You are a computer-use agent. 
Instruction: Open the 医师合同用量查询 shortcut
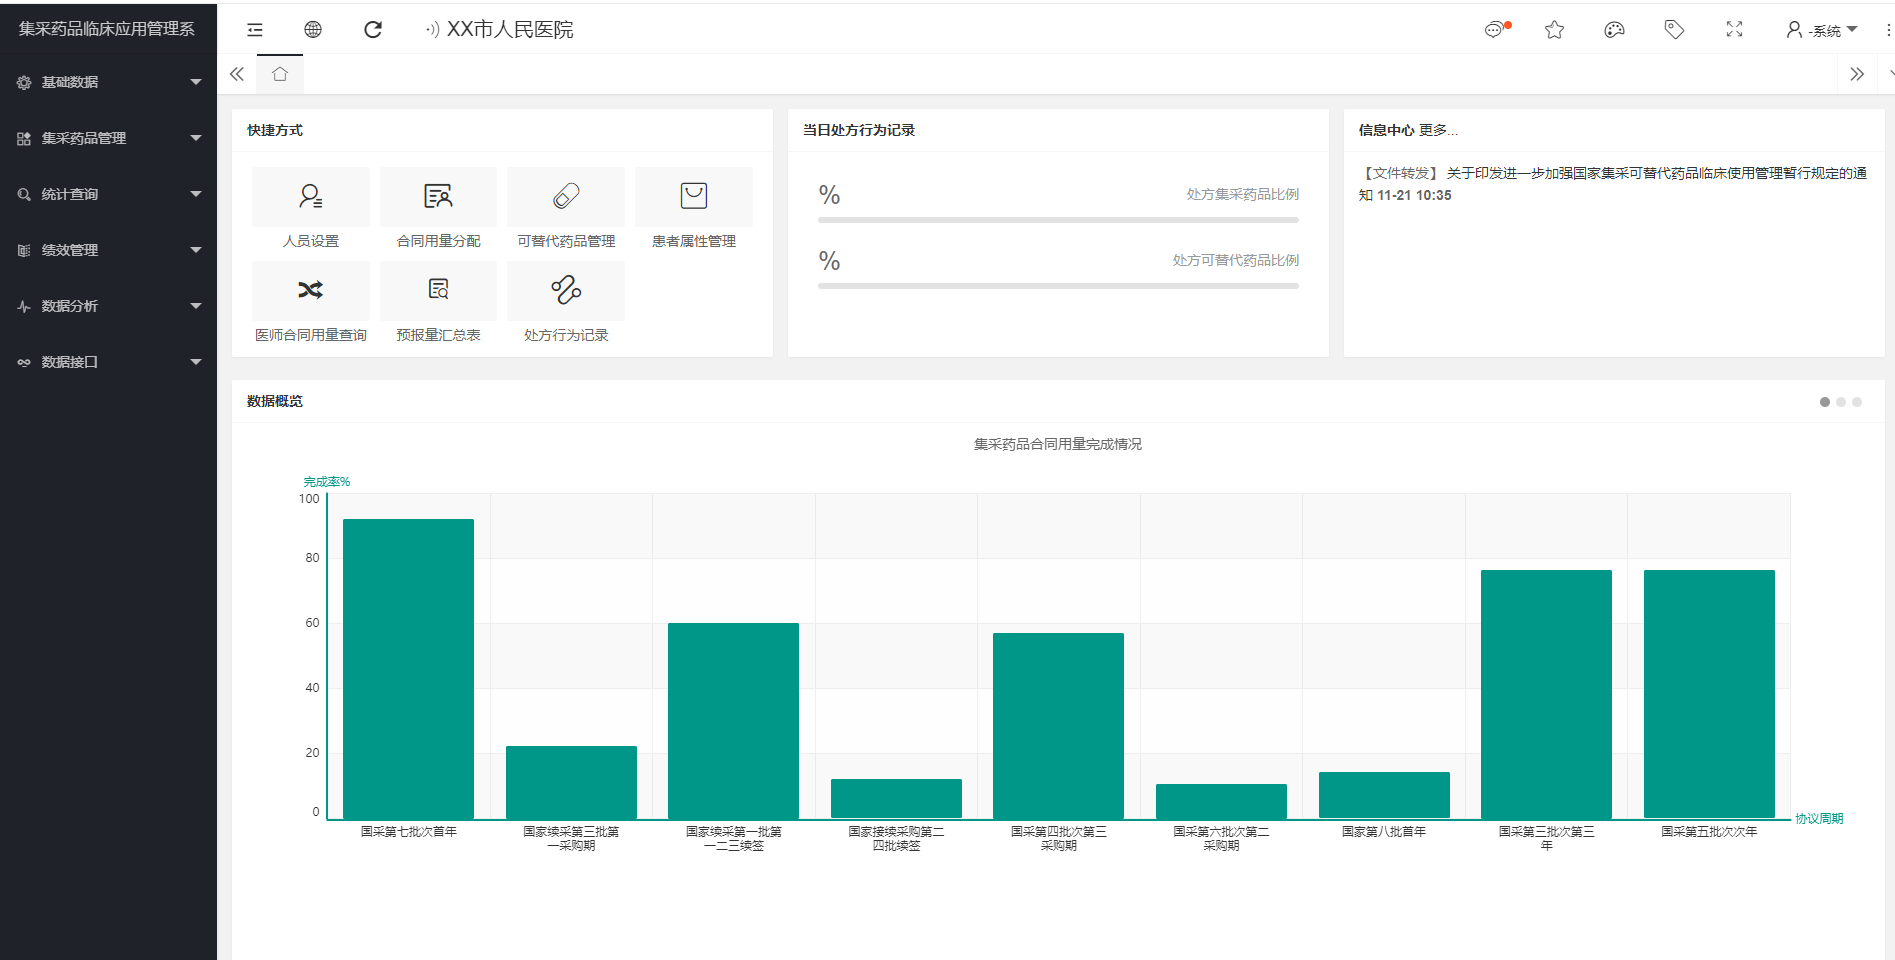click(311, 302)
